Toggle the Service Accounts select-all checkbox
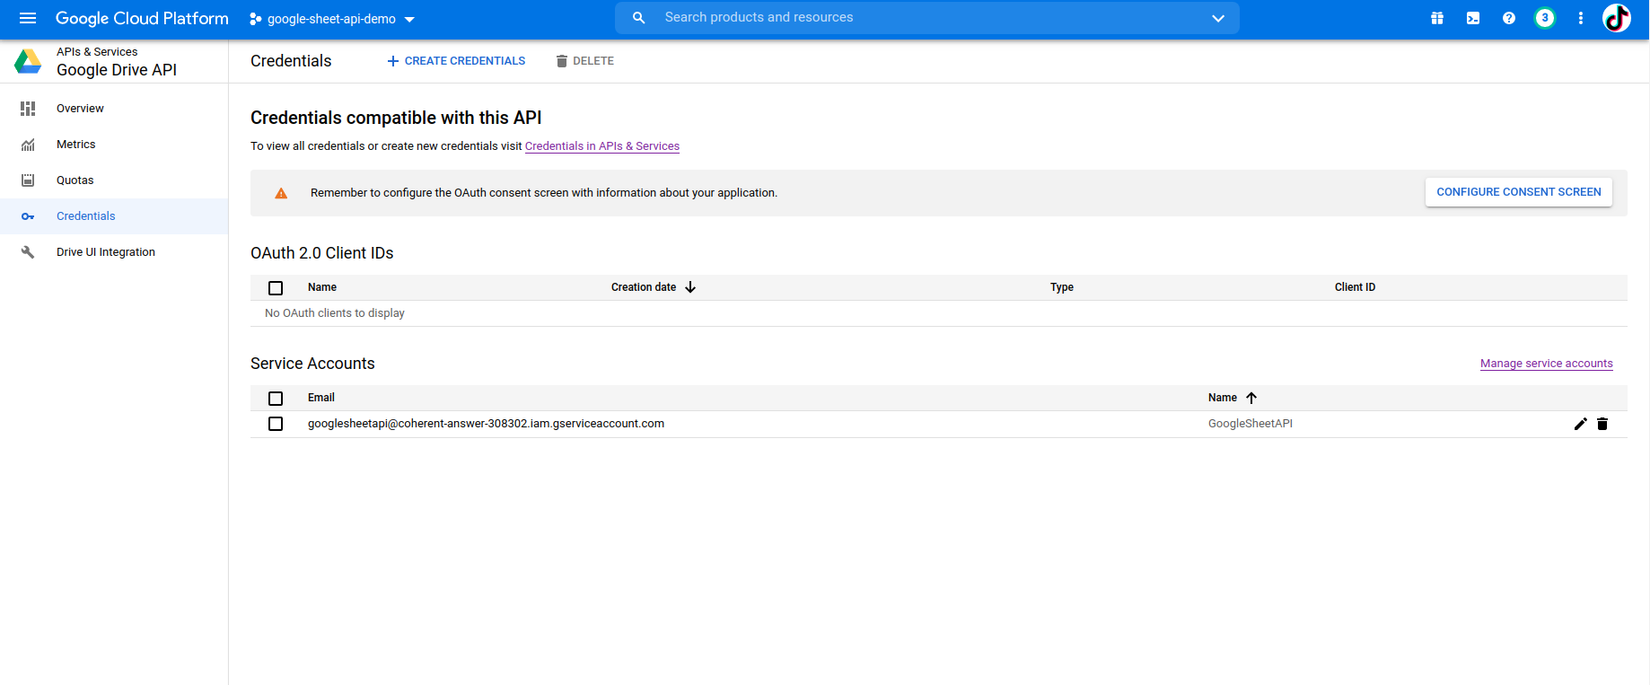The height and width of the screenshot is (685, 1650). [276, 398]
